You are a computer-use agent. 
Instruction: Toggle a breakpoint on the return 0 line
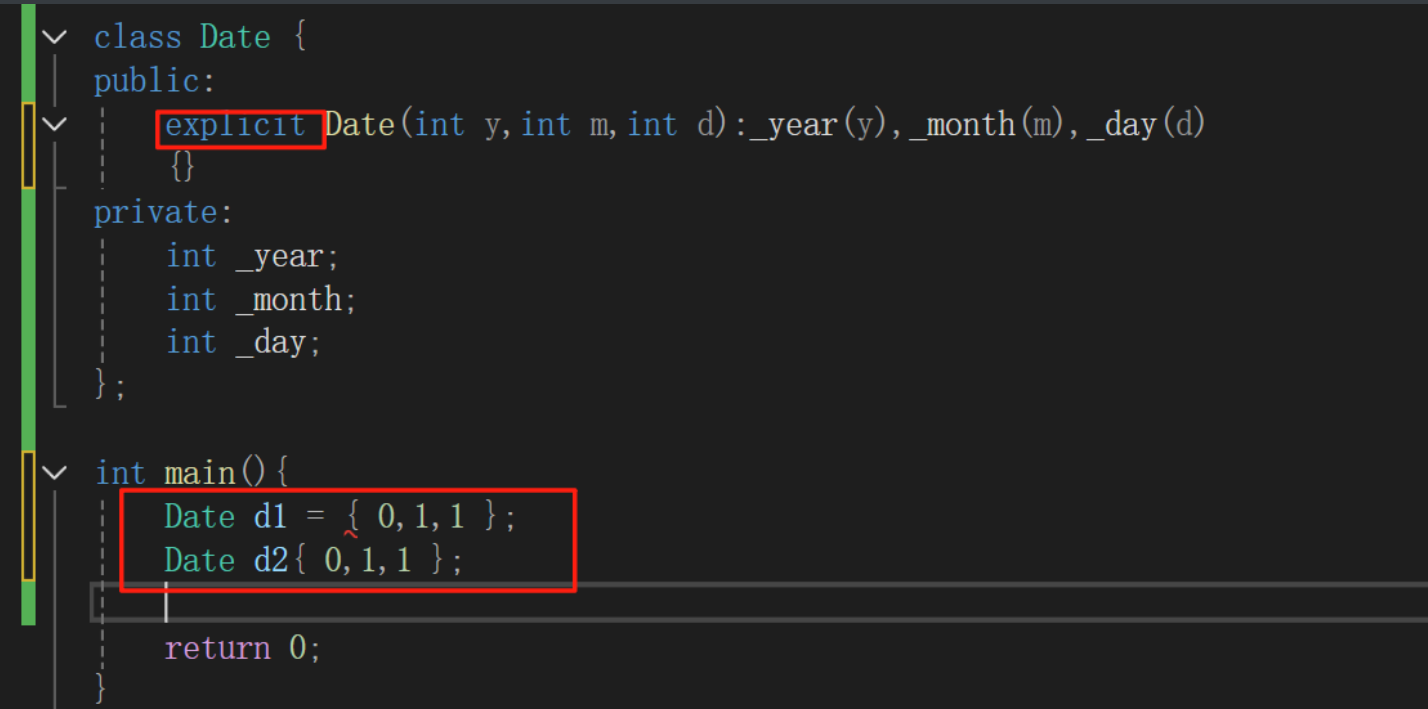10,648
